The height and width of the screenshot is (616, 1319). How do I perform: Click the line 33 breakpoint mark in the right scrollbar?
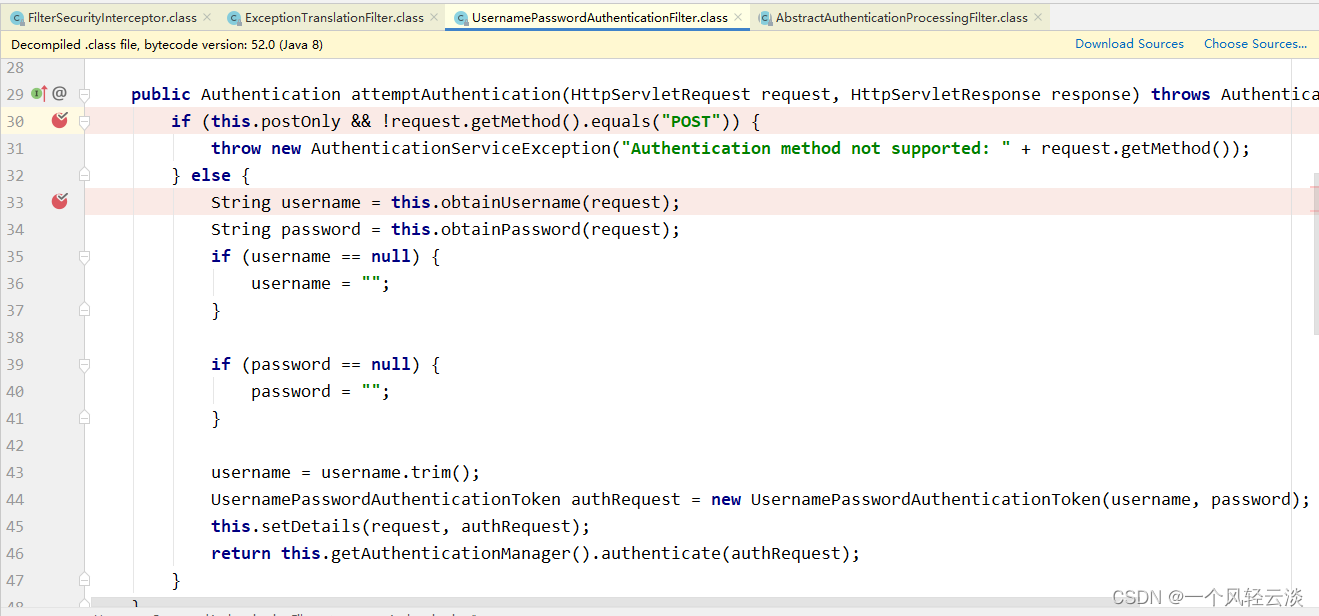[1314, 211]
